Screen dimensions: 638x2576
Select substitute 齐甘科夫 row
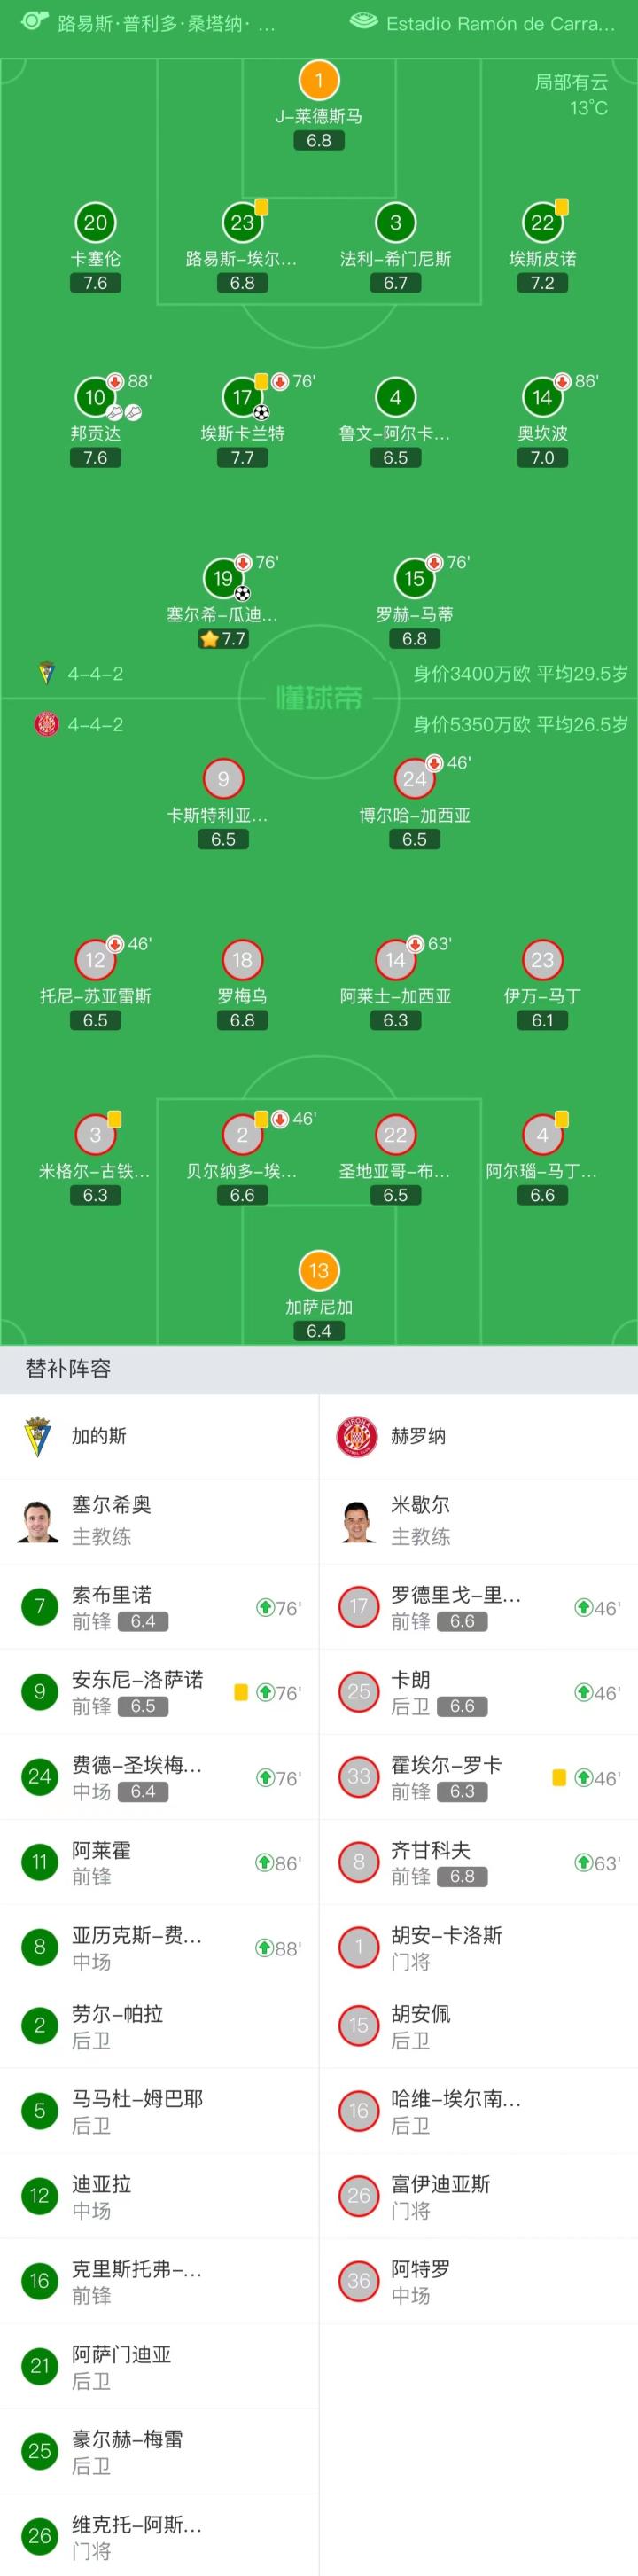(478, 1862)
